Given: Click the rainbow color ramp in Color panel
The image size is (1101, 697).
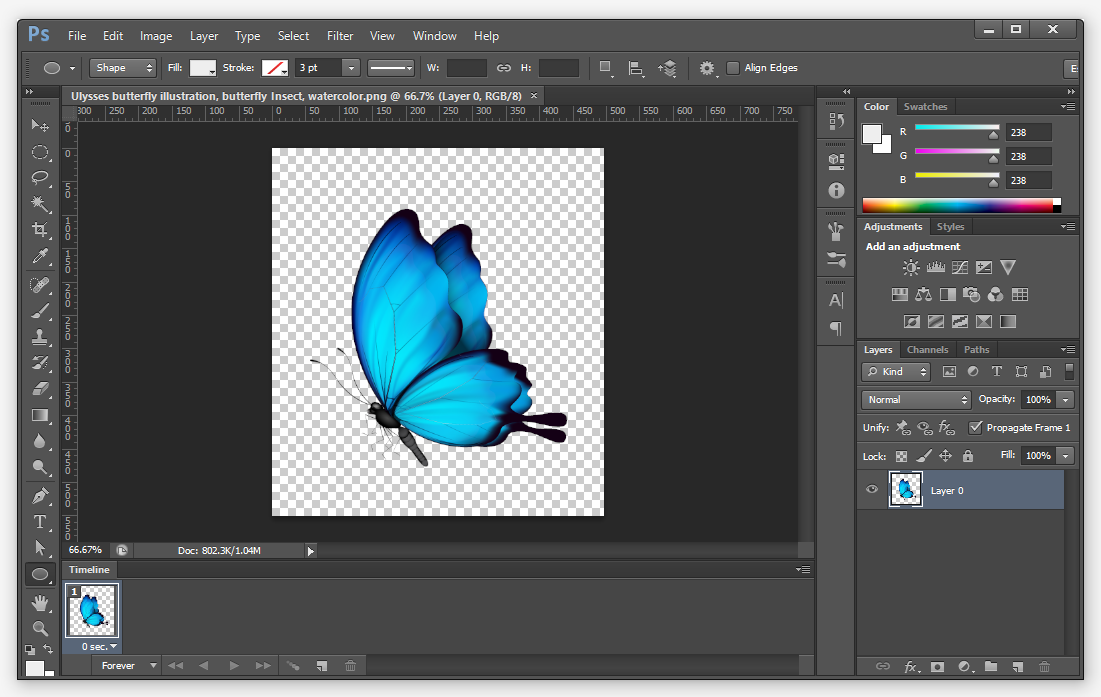Looking at the screenshot, I should pyautogui.click(x=958, y=204).
